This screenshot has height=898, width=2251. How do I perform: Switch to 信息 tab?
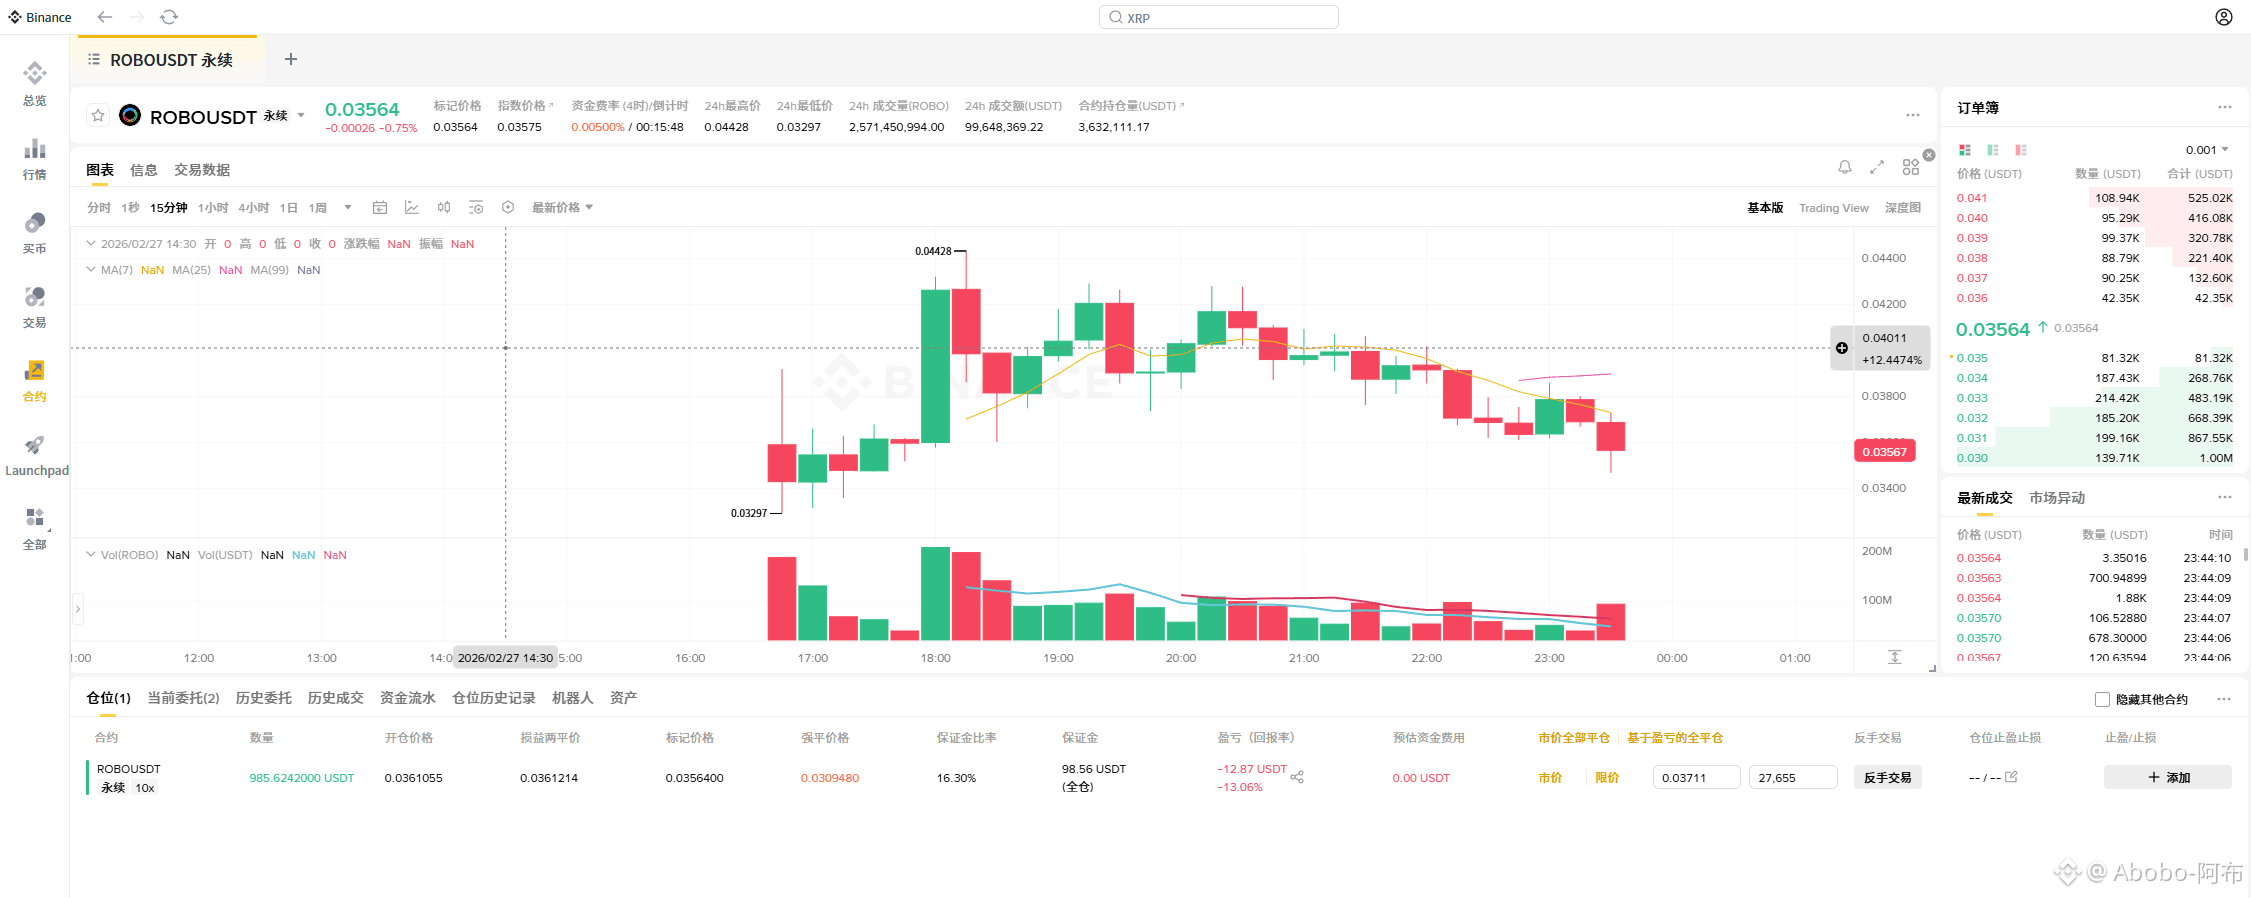point(144,170)
